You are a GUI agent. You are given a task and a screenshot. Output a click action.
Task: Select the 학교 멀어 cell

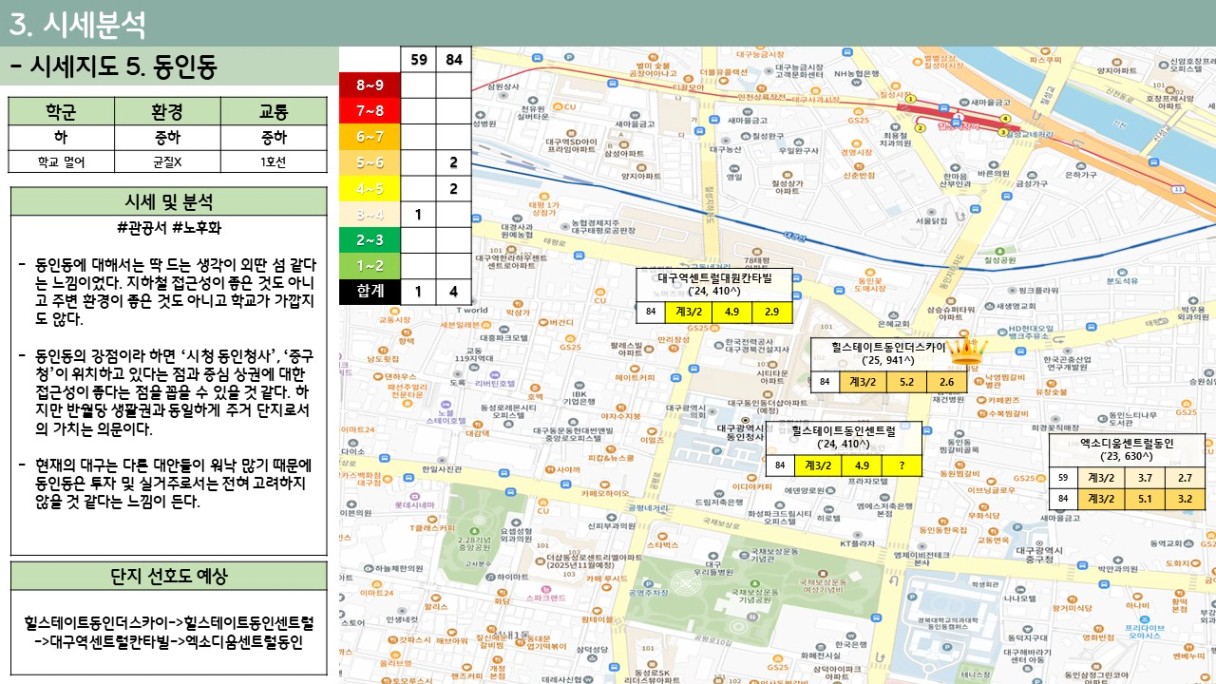pos(61,161)
